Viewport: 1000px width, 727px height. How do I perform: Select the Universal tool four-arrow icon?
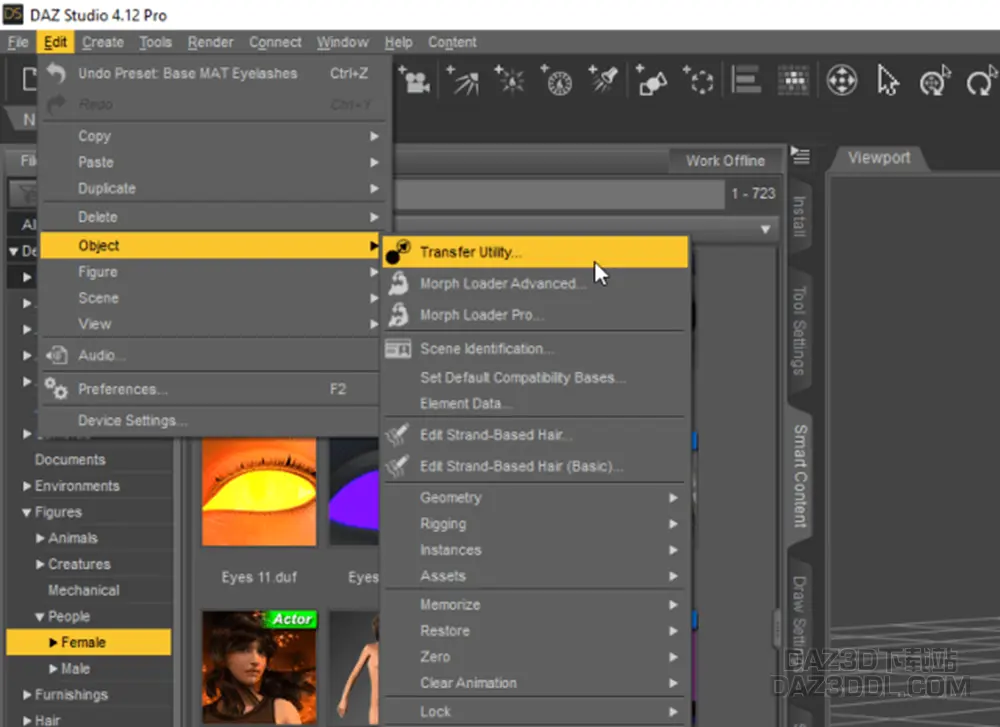tap(841, 81)
